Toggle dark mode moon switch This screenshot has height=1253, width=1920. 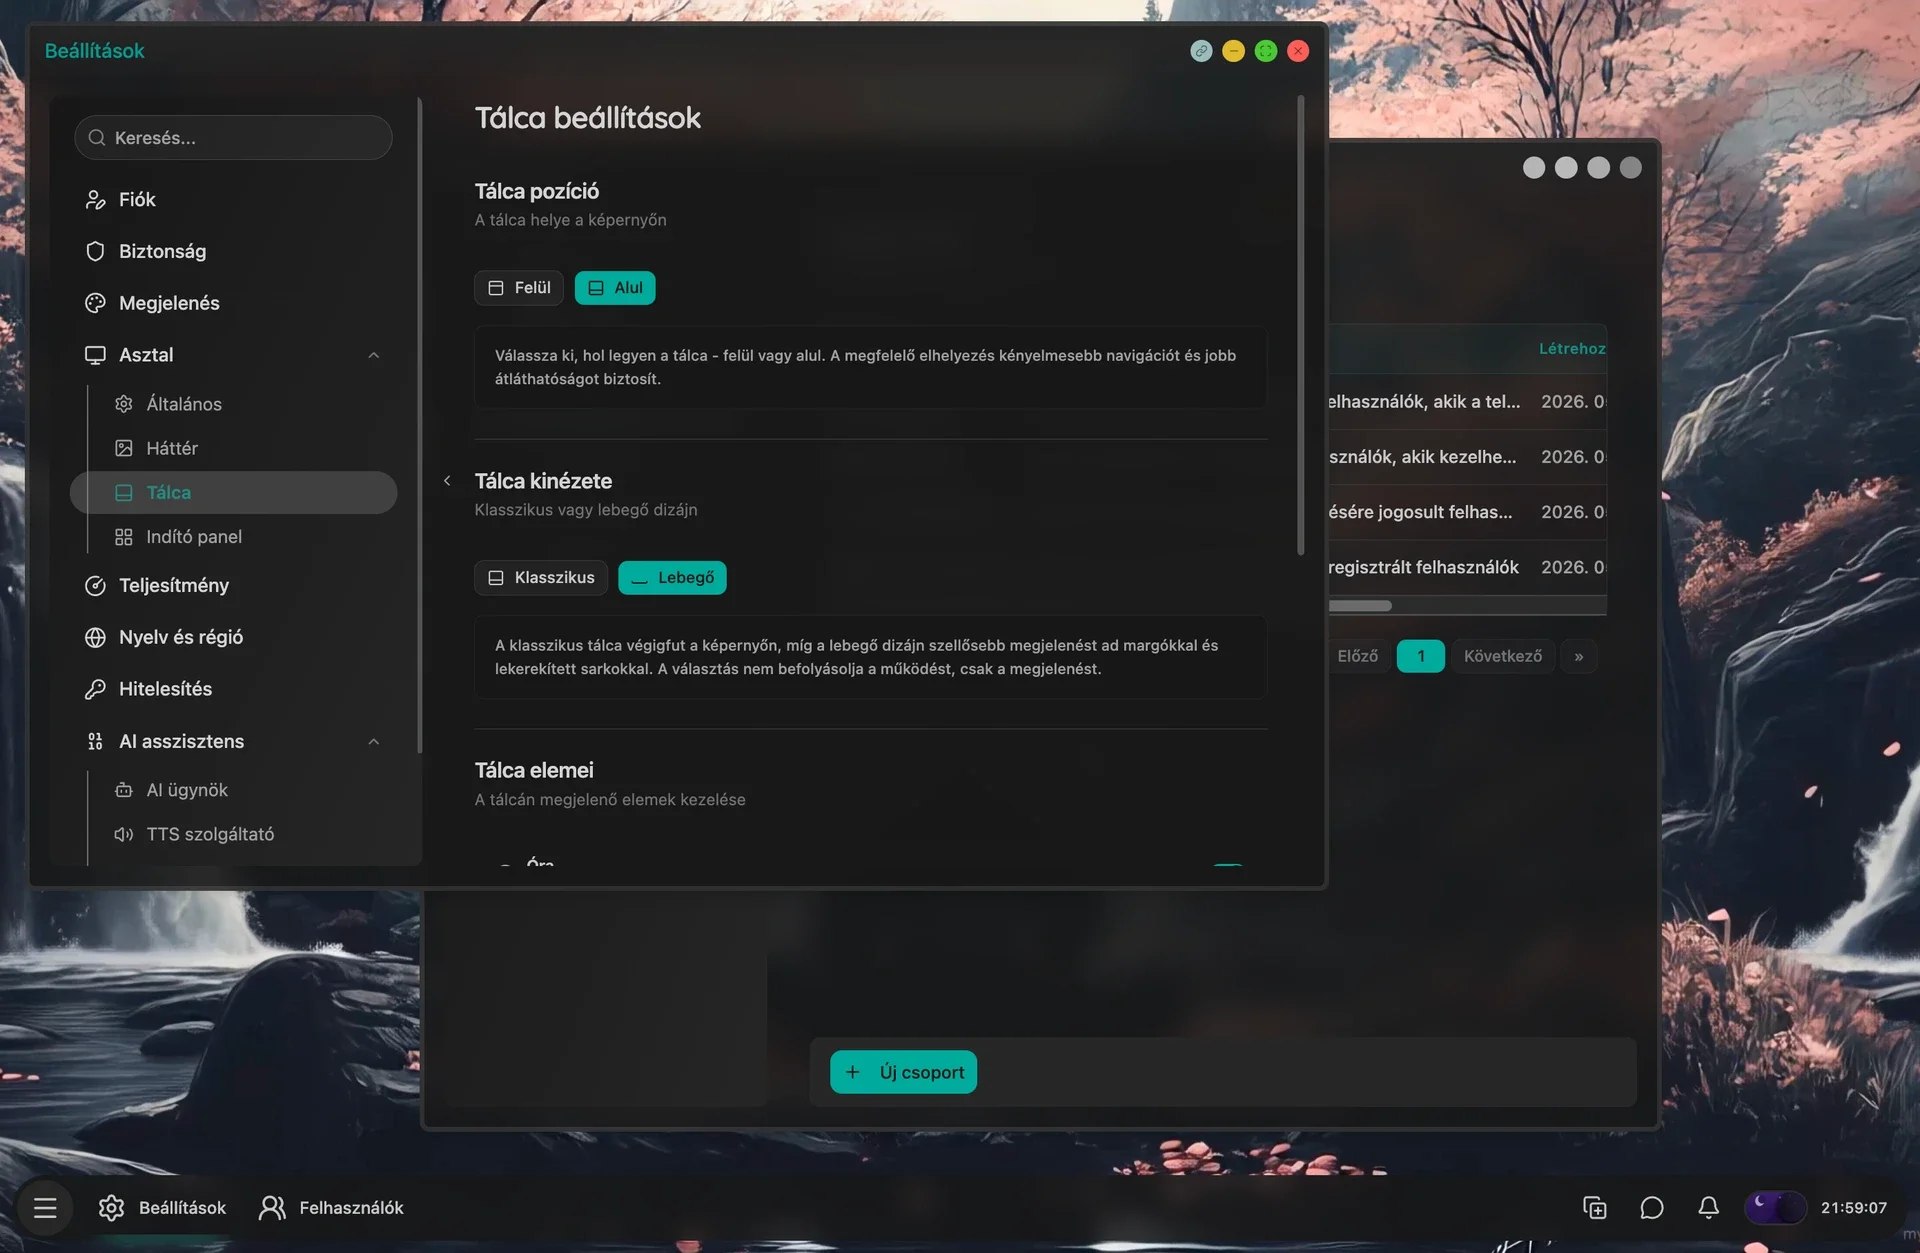pos(1775,1208)
